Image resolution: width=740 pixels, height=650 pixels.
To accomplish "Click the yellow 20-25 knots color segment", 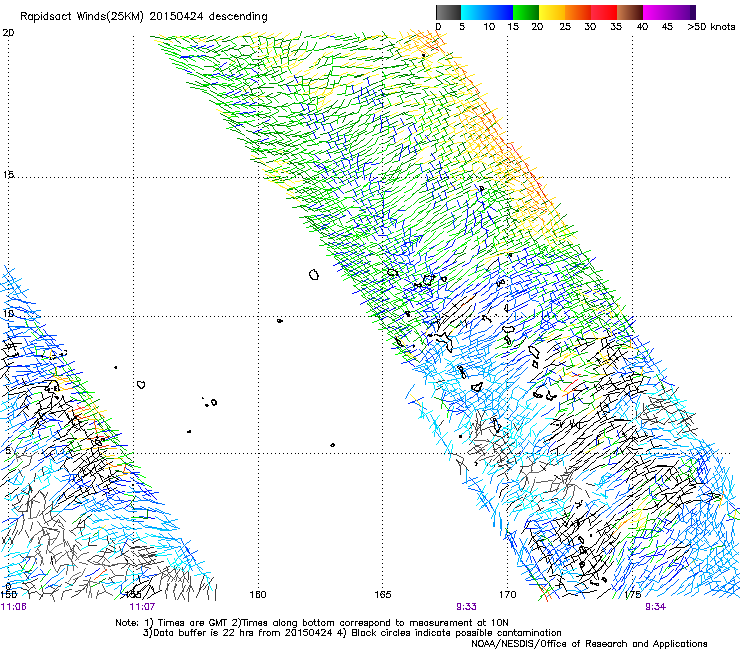I will point(552,12).
